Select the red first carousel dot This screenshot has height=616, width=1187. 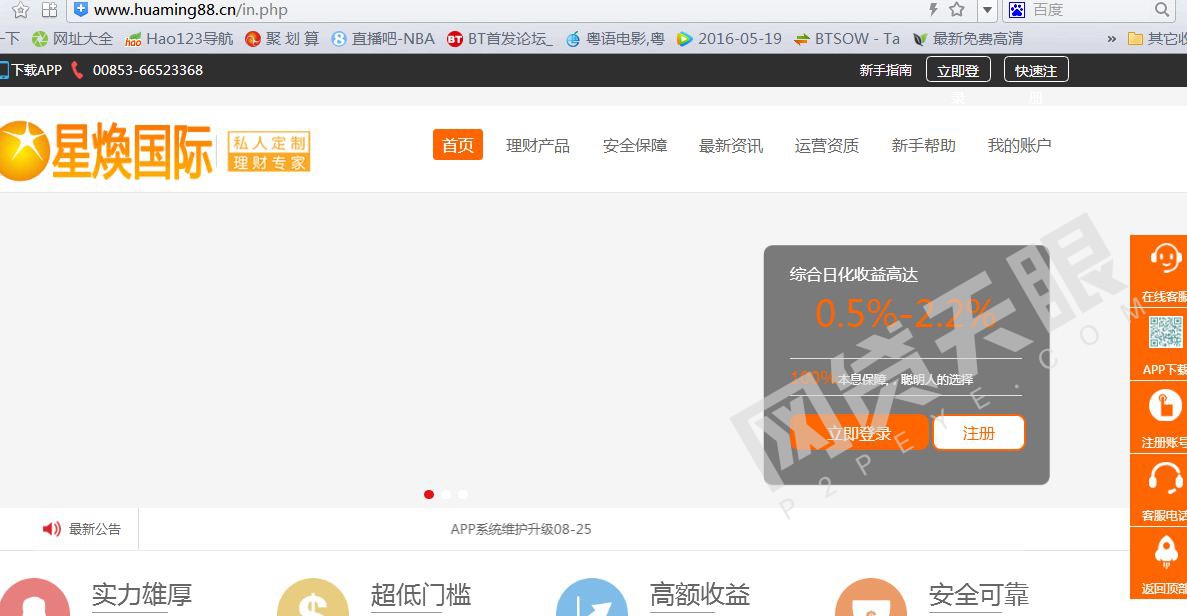pyautogui.click(x=429, y=494)
